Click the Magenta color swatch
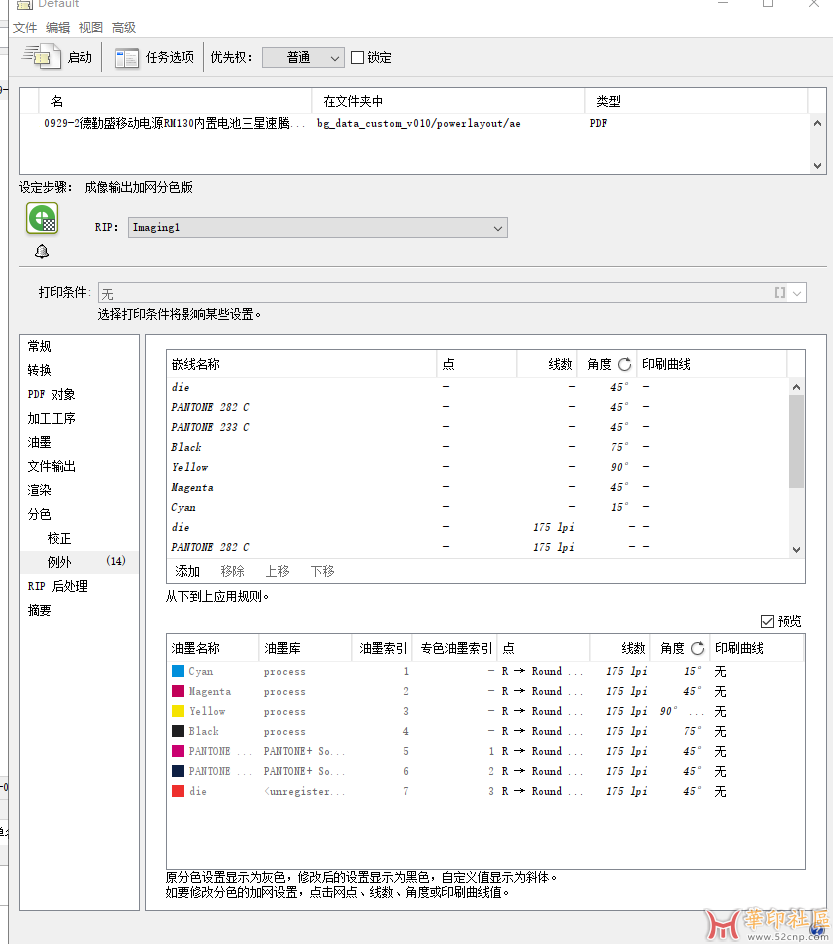This screenshot has width=833, height=944. coord(178,691)
